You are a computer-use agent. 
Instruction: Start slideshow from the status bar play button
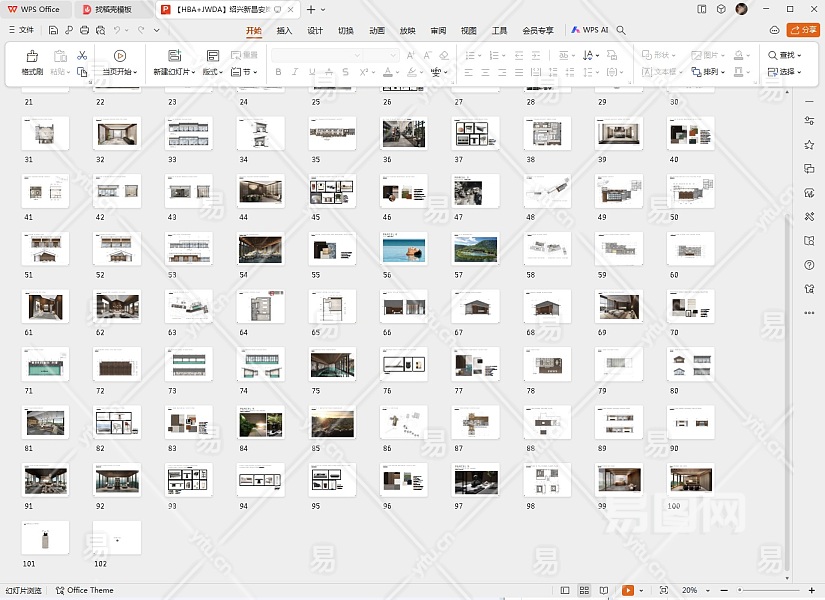628,591
